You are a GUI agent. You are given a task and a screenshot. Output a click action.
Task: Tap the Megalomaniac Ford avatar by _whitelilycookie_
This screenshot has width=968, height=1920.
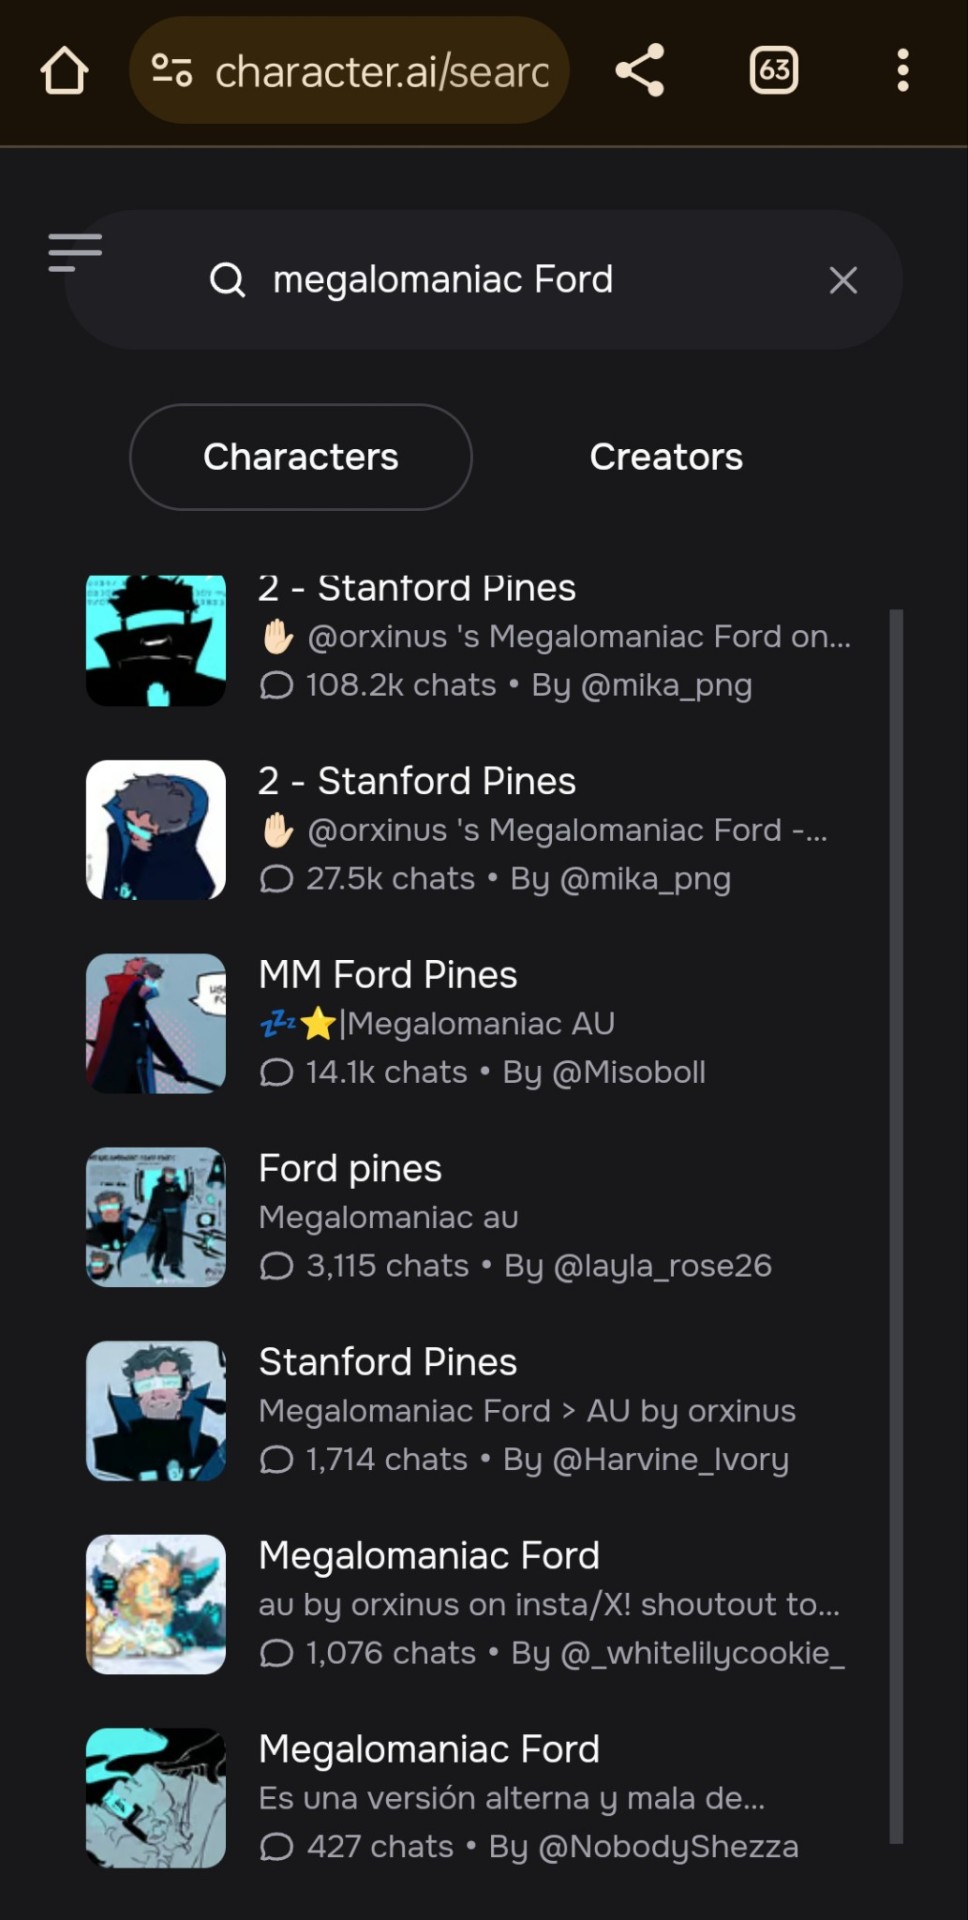pyautogui.click(x=156, y=1604)
